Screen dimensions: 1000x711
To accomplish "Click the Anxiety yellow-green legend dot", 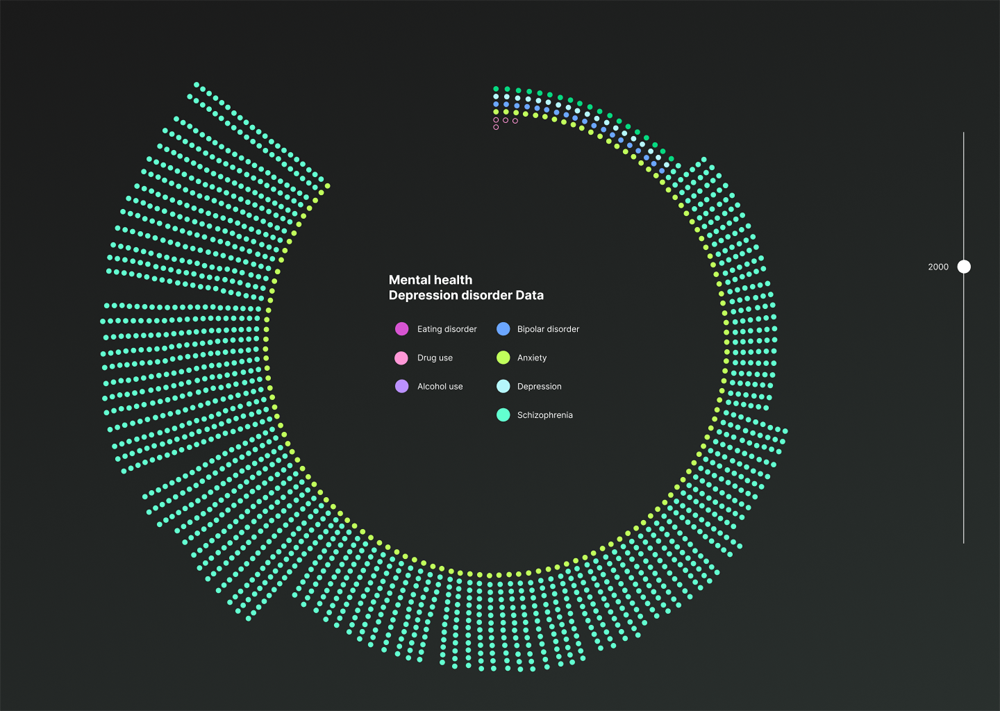I will (x=503, y=358).
